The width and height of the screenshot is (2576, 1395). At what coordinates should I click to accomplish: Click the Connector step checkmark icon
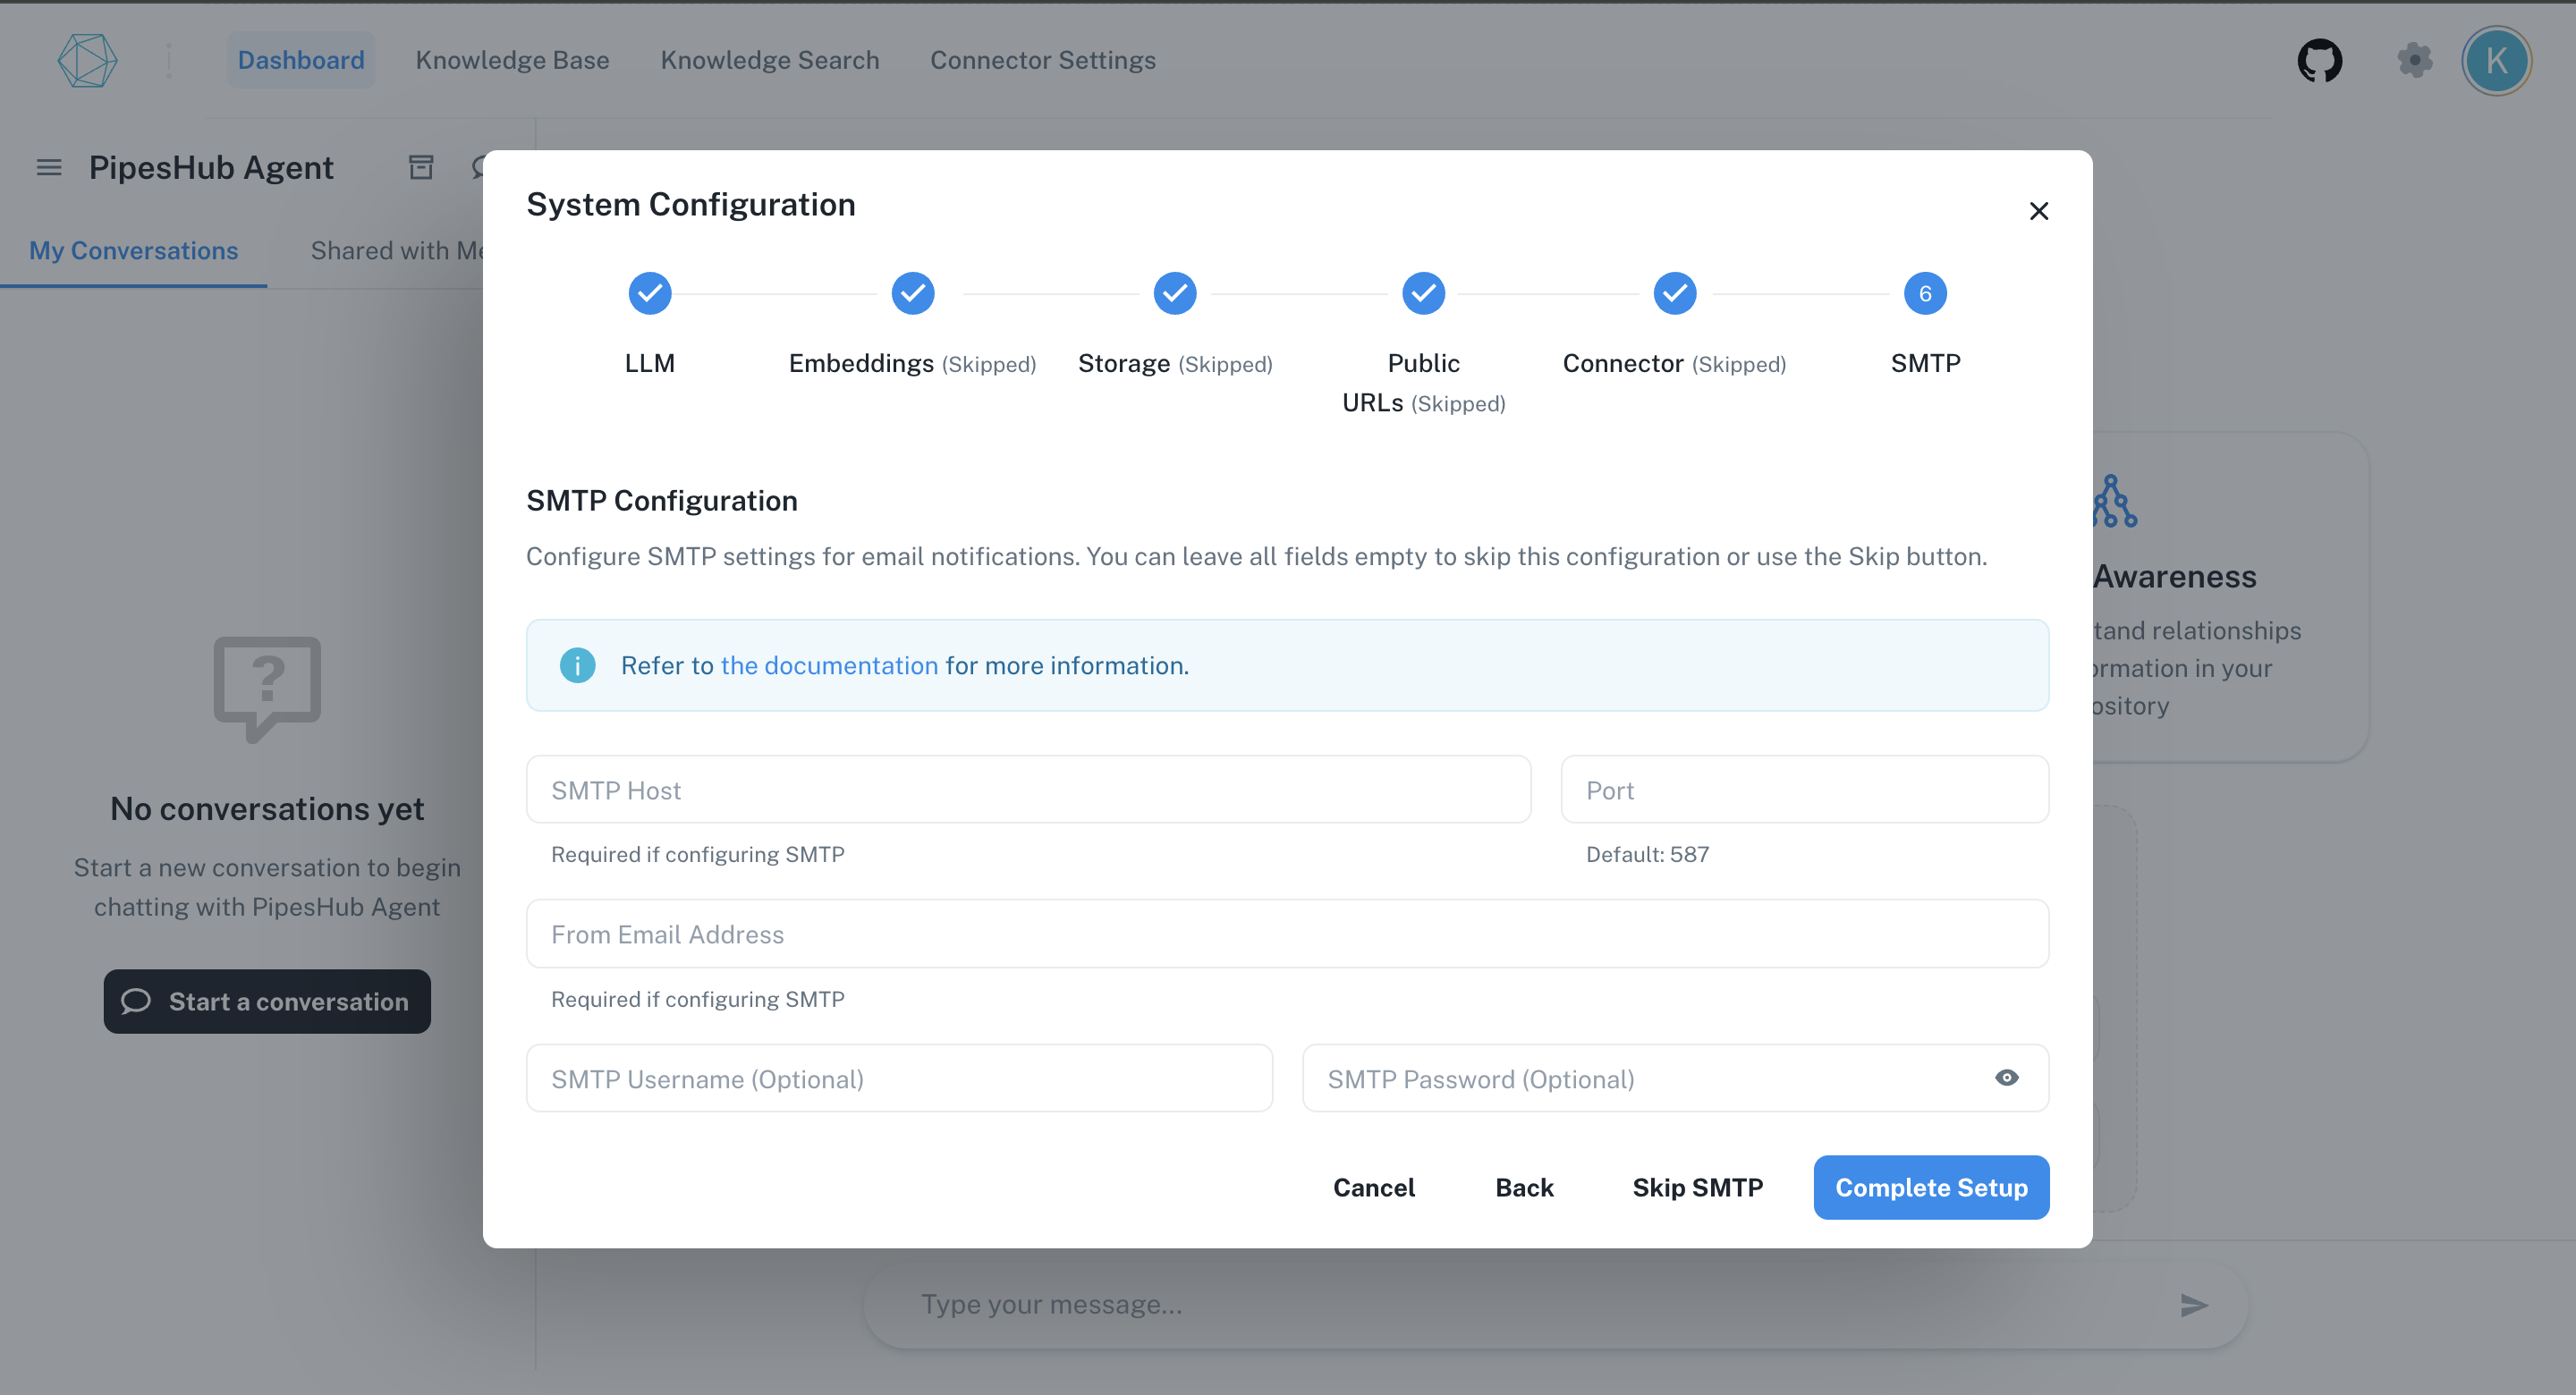1675,293
